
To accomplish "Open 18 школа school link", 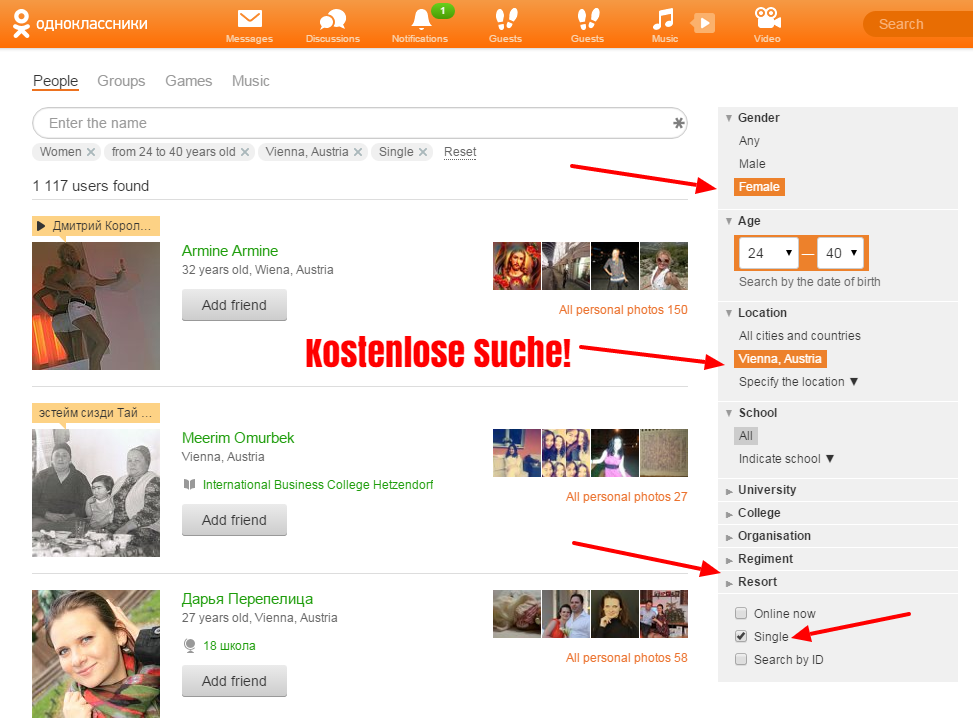I will (x=229, y=646).
